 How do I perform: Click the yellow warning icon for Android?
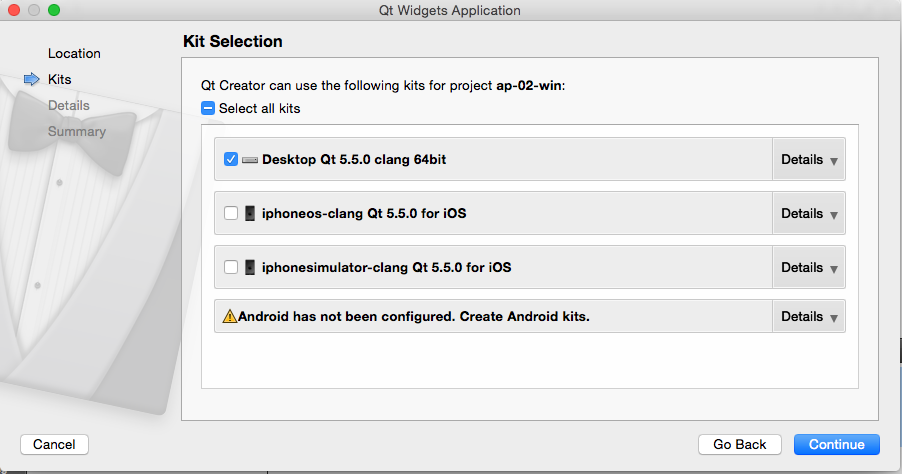point(230,316)
